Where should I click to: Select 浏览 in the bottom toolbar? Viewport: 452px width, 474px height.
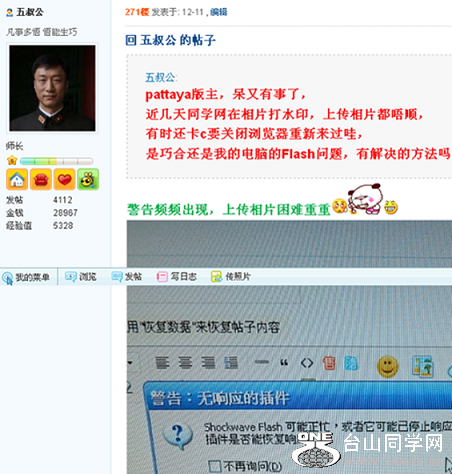pyautogui.click(x=81, y=277)
